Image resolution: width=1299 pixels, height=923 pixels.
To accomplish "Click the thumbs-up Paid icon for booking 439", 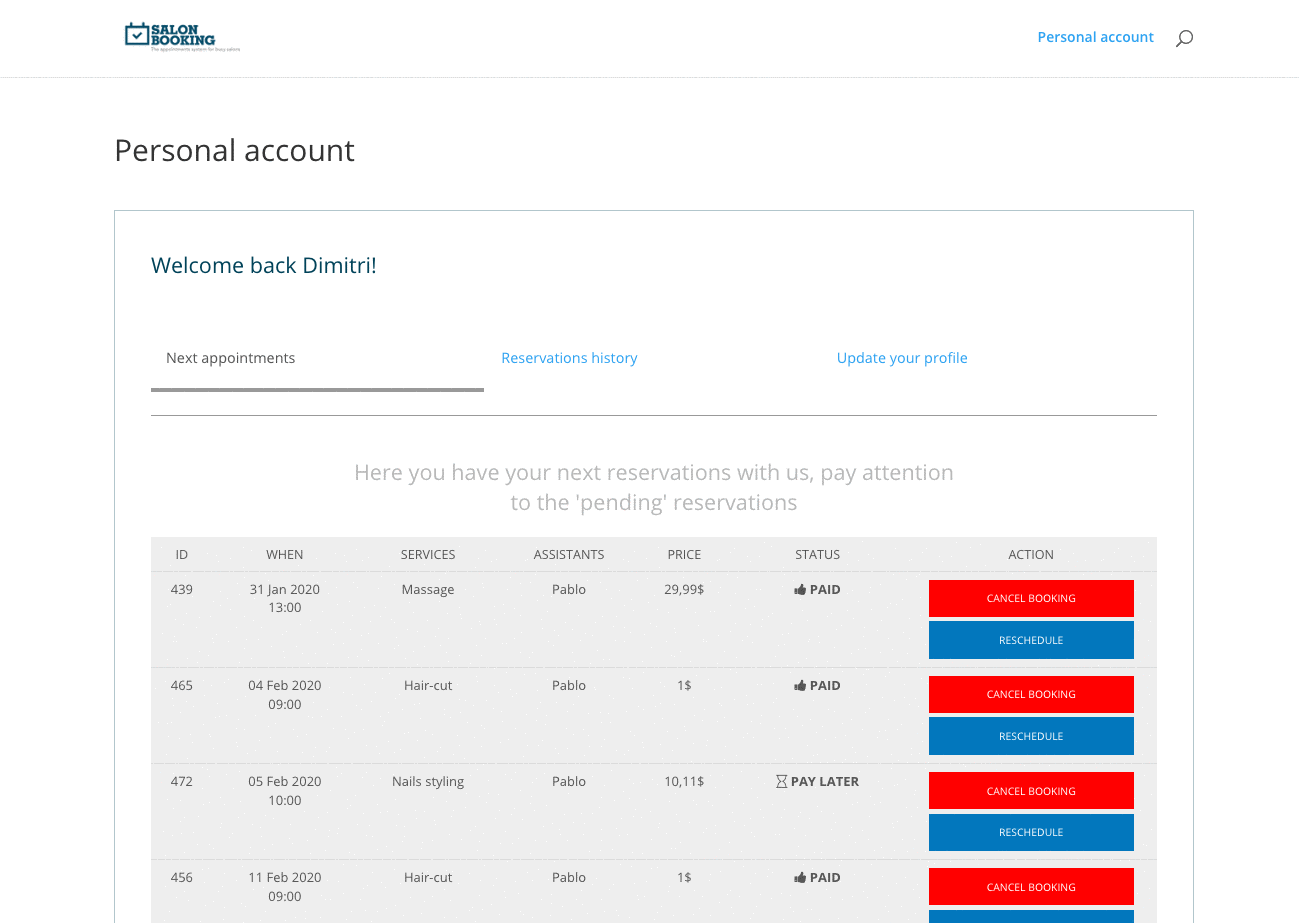I will [x=800, y=590].
